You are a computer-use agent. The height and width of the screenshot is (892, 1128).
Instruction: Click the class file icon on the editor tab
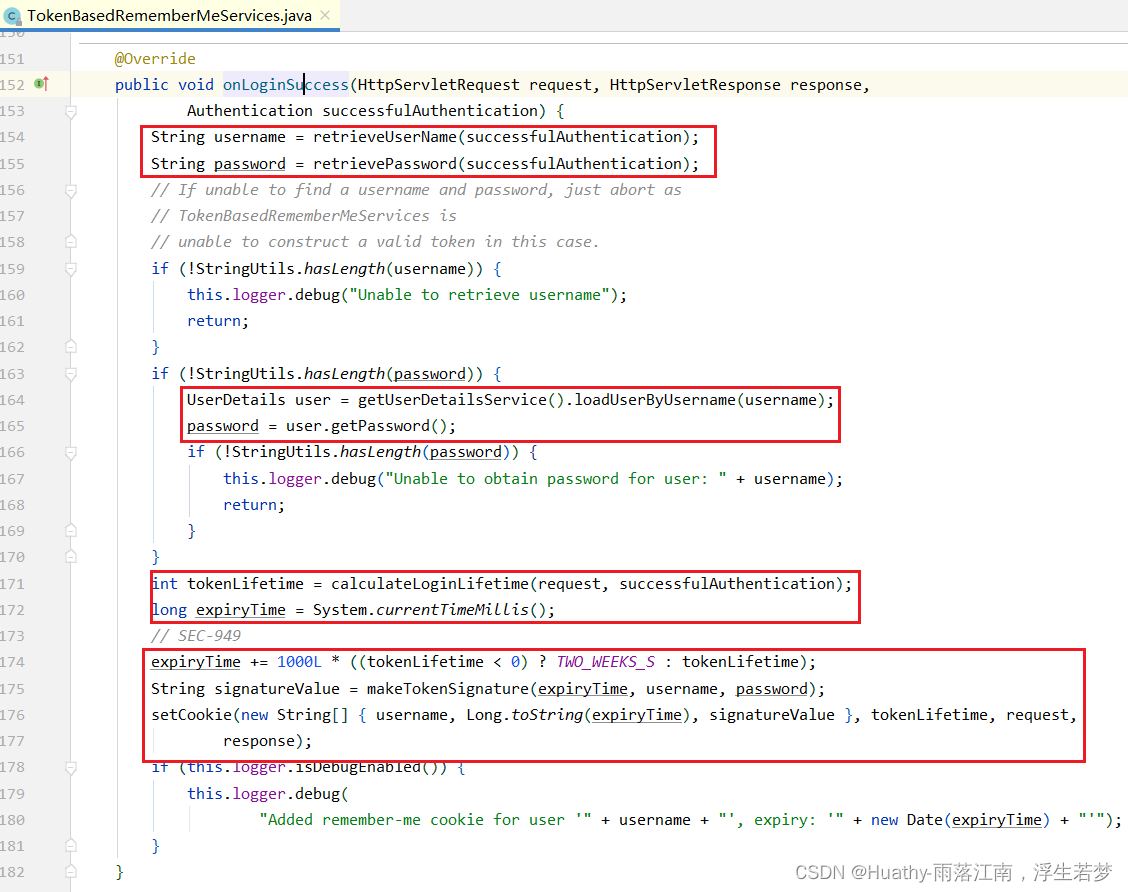12,16
